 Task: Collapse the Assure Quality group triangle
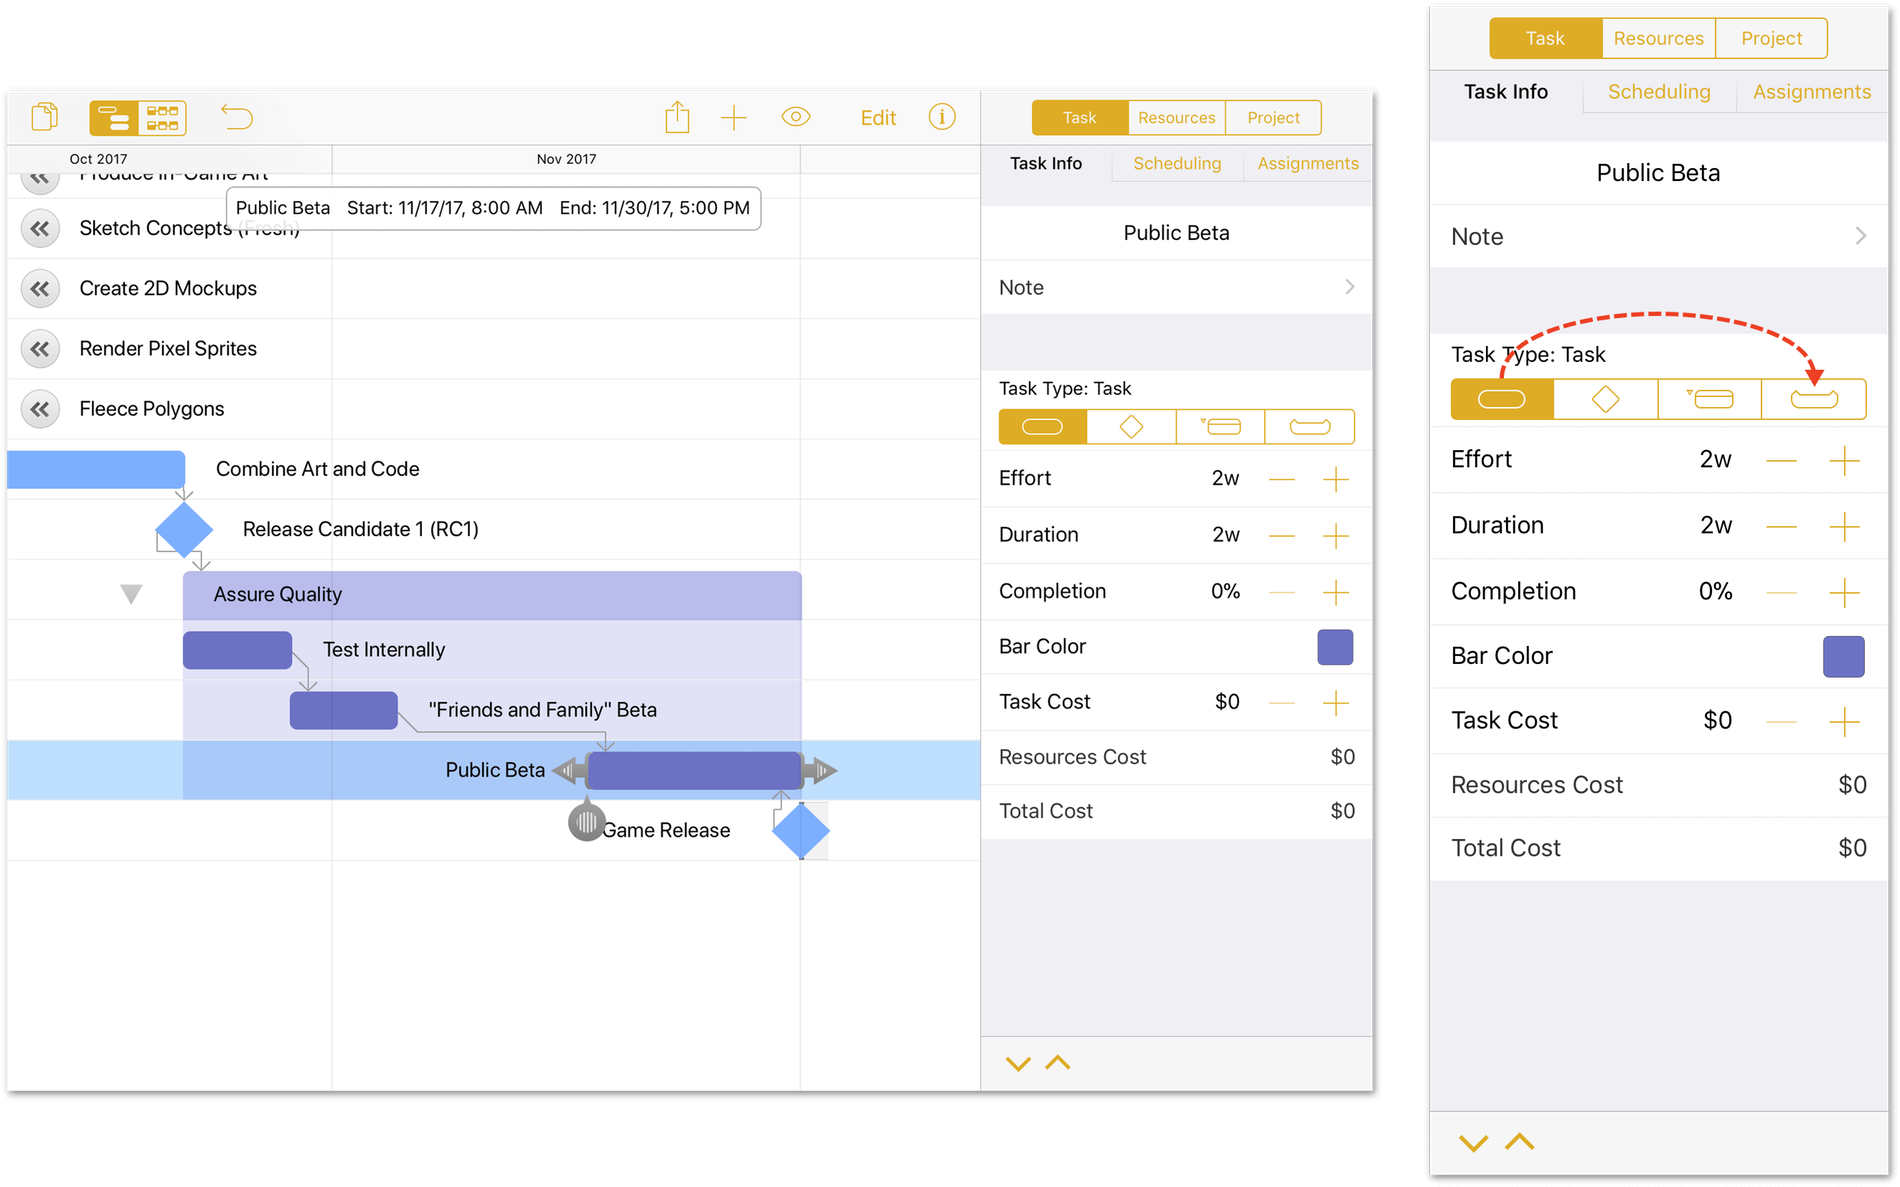coord(131,594)
